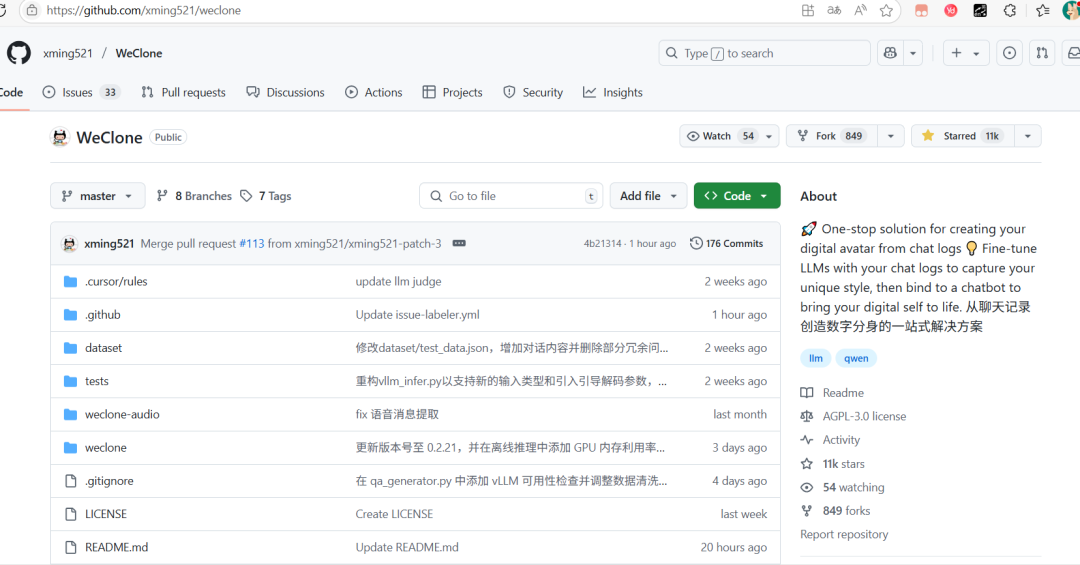This screenshot has width=1080, height=565.
Task: Open the dataset folder icon
Action: click(x=70, y=348)
